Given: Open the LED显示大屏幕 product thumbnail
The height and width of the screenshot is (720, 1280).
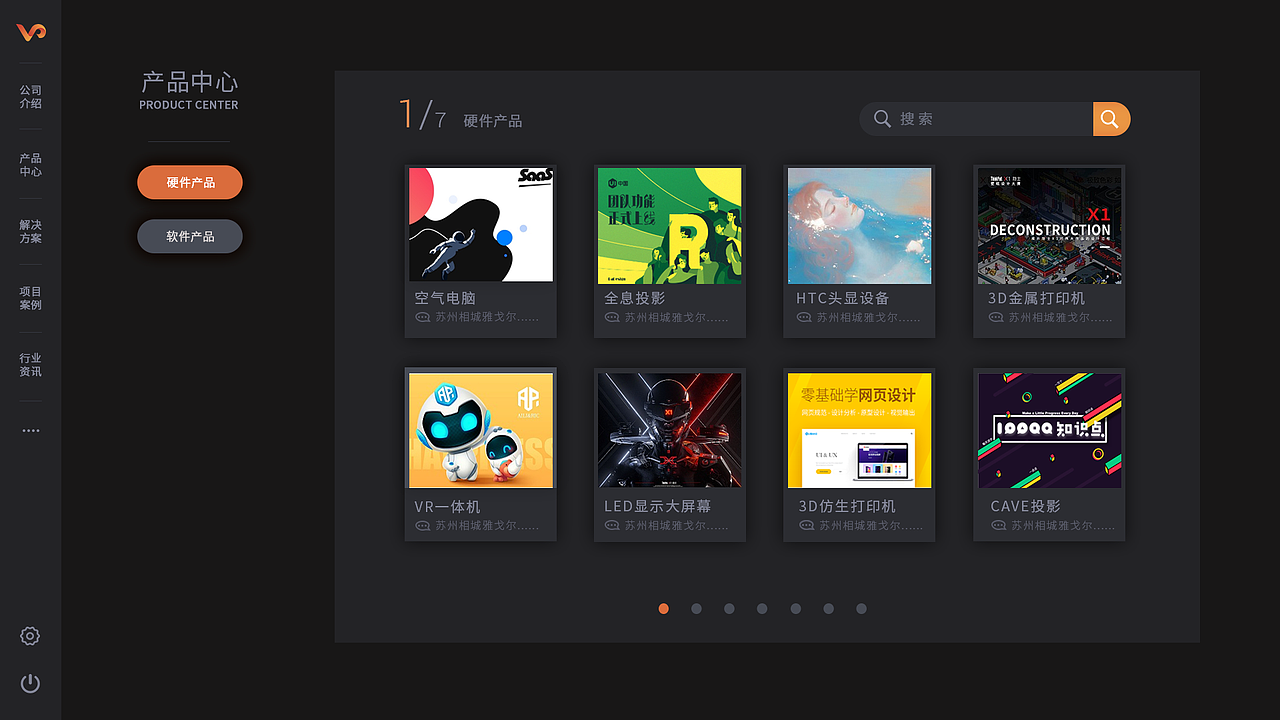Looking at the screenshot, I should [670, 431].
